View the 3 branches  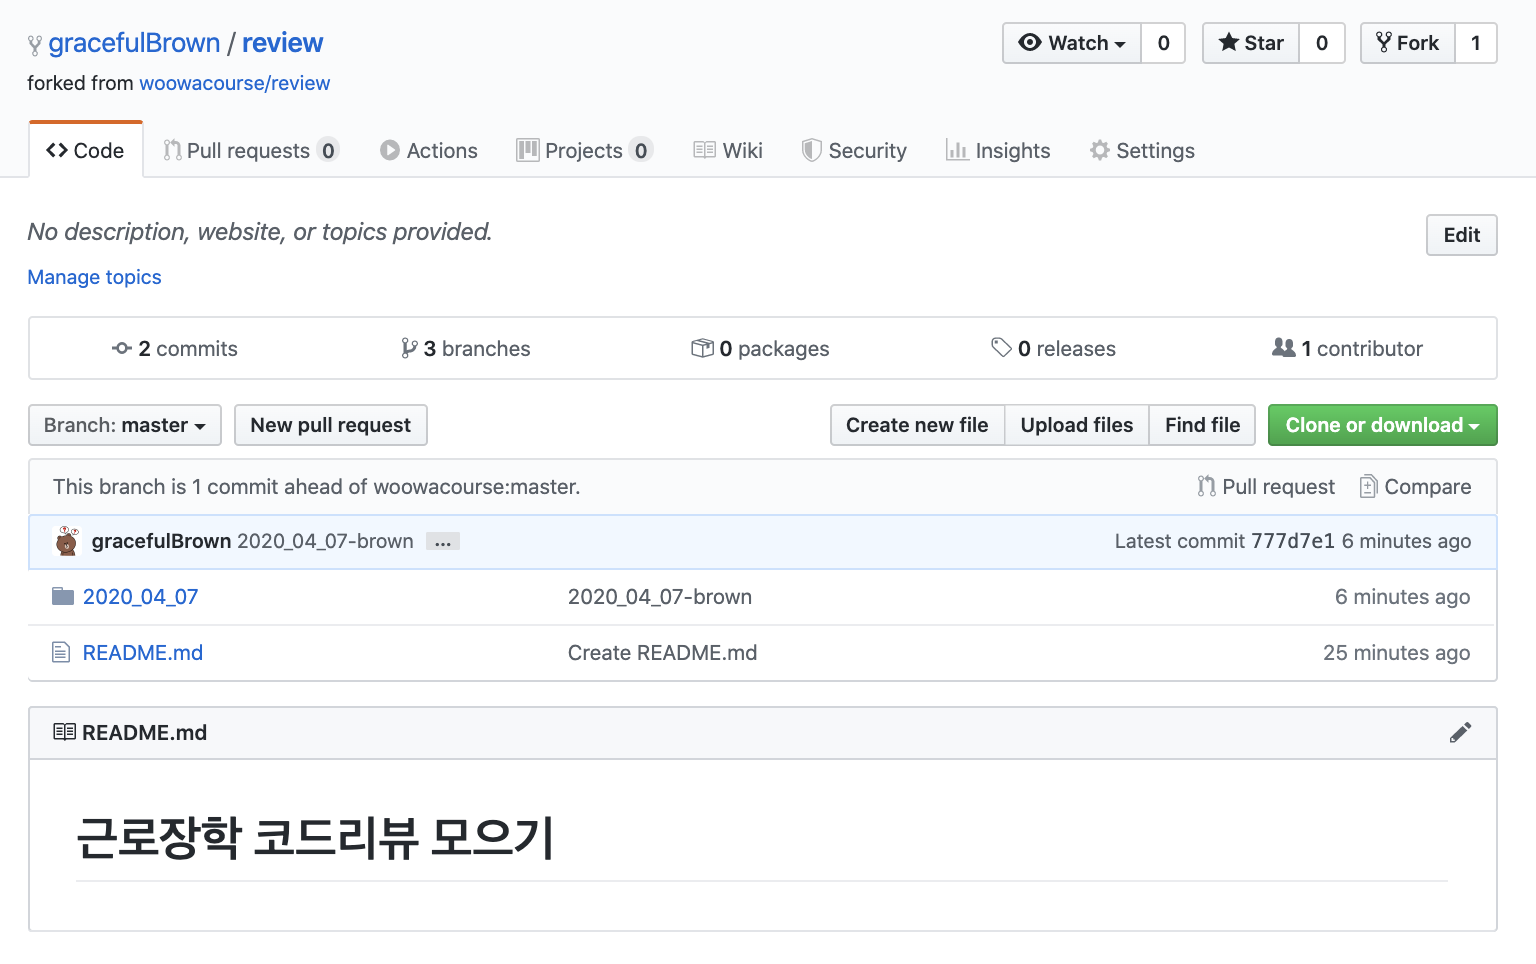[x=465, y=349]
